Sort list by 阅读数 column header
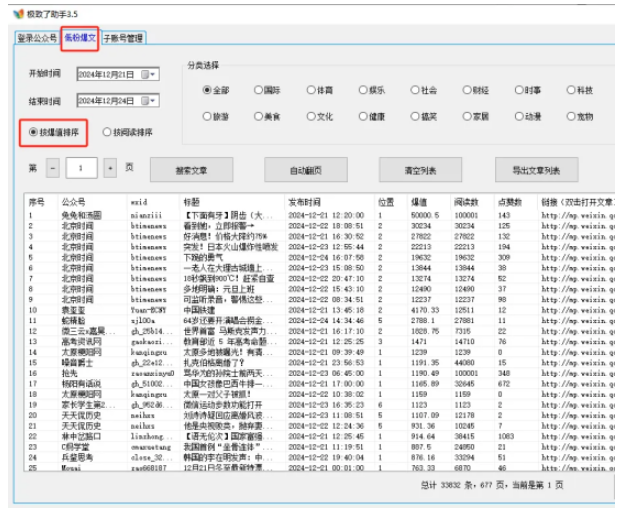The image size is (623, 510). pos(465,201)
